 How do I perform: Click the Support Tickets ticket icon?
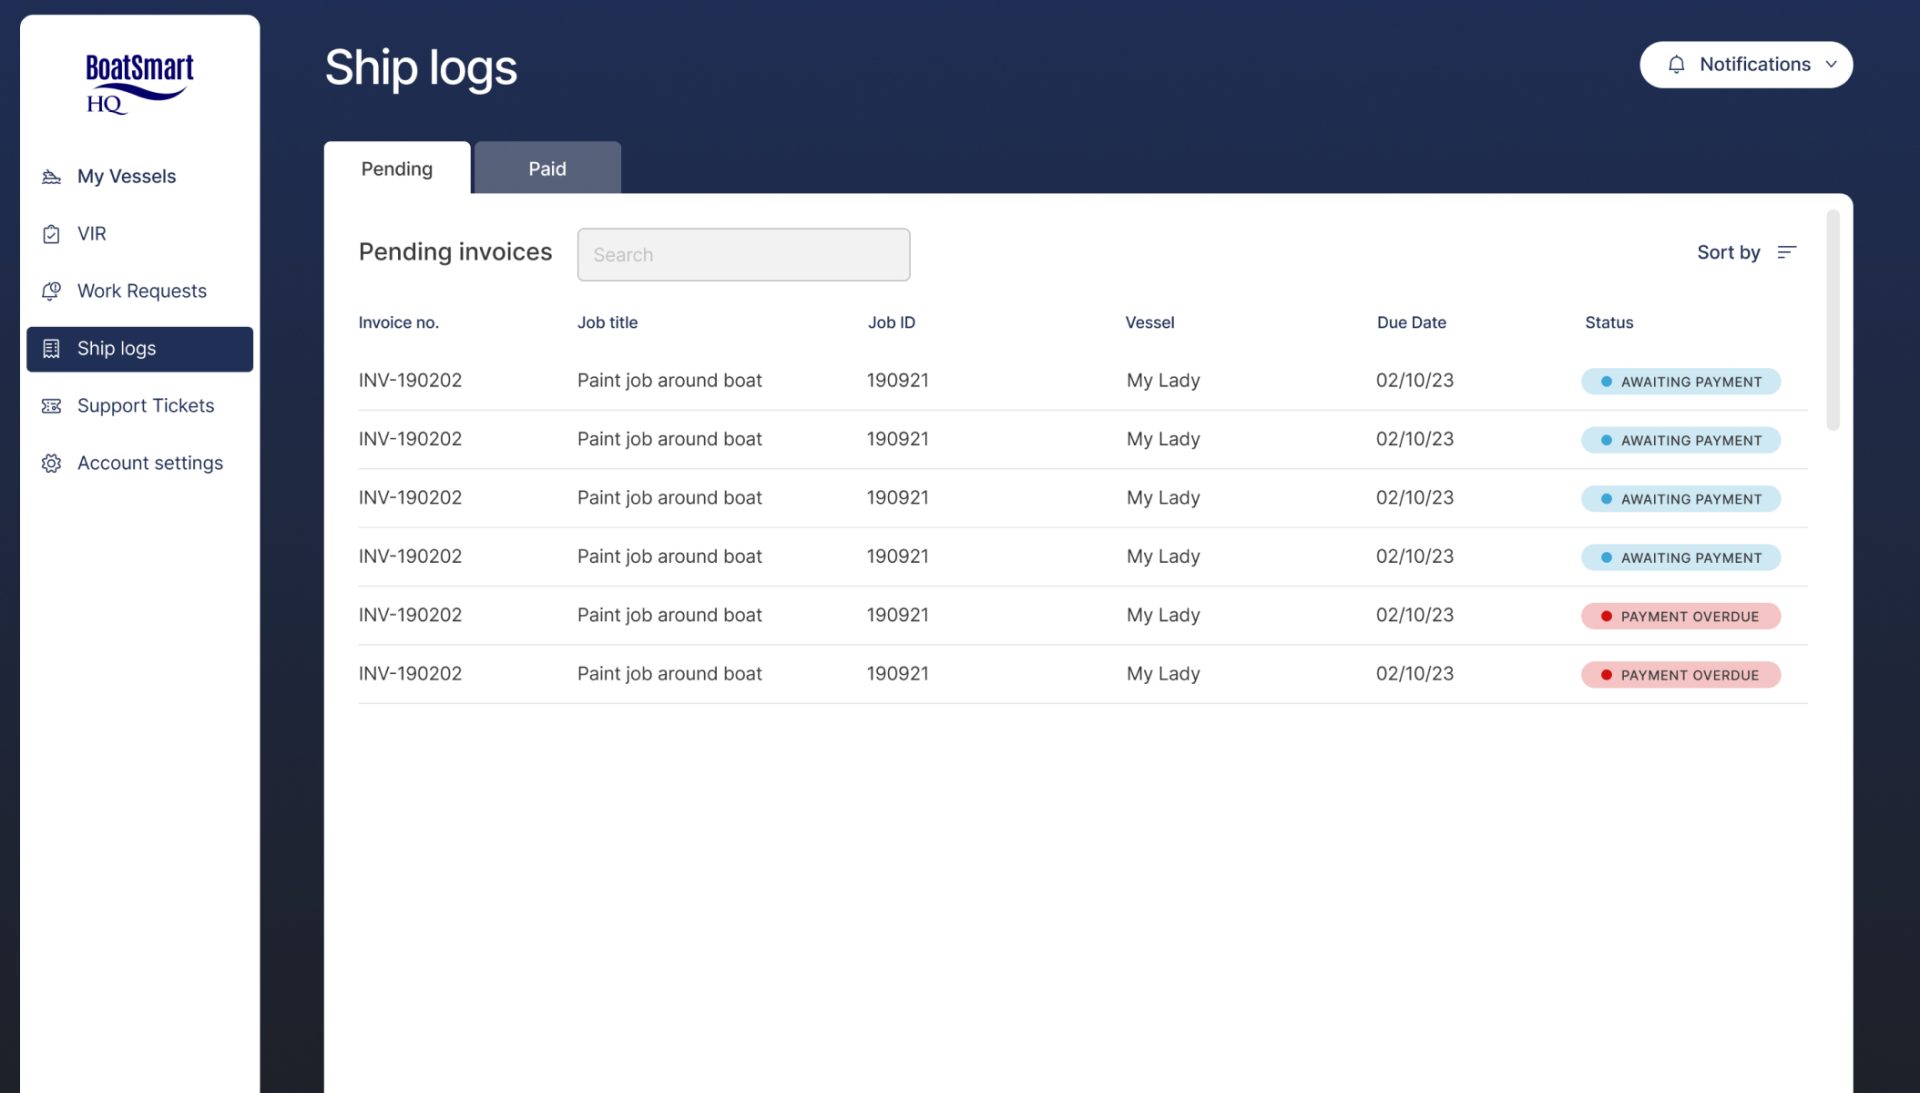(x=51, y=406)
